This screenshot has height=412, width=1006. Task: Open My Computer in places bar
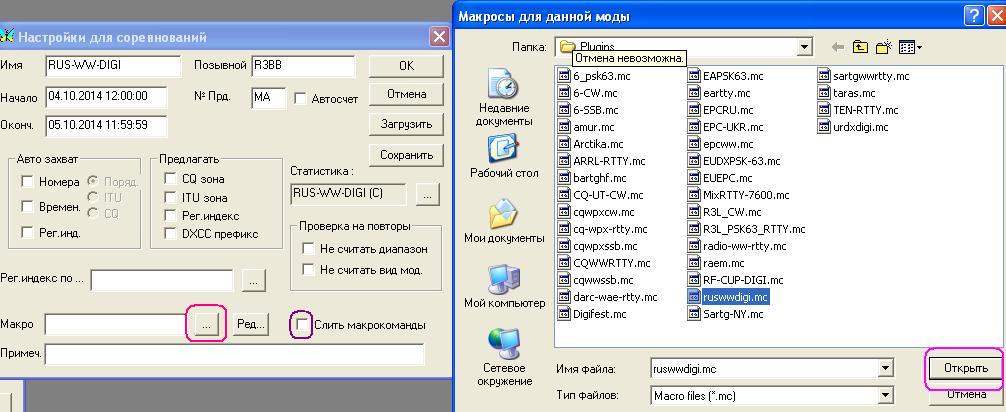[504, 287]
